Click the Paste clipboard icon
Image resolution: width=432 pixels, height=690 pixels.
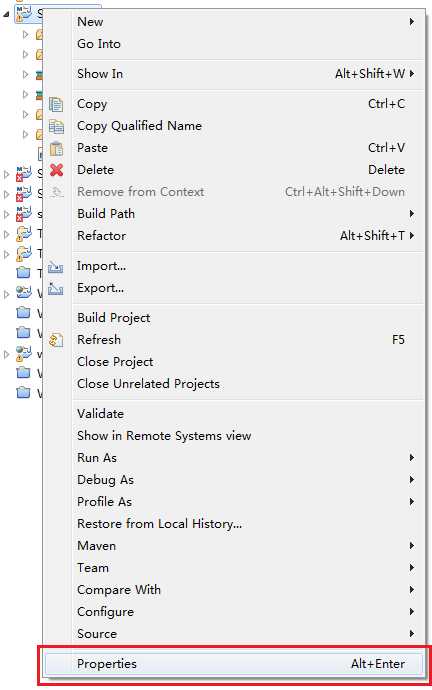point(56,148)
